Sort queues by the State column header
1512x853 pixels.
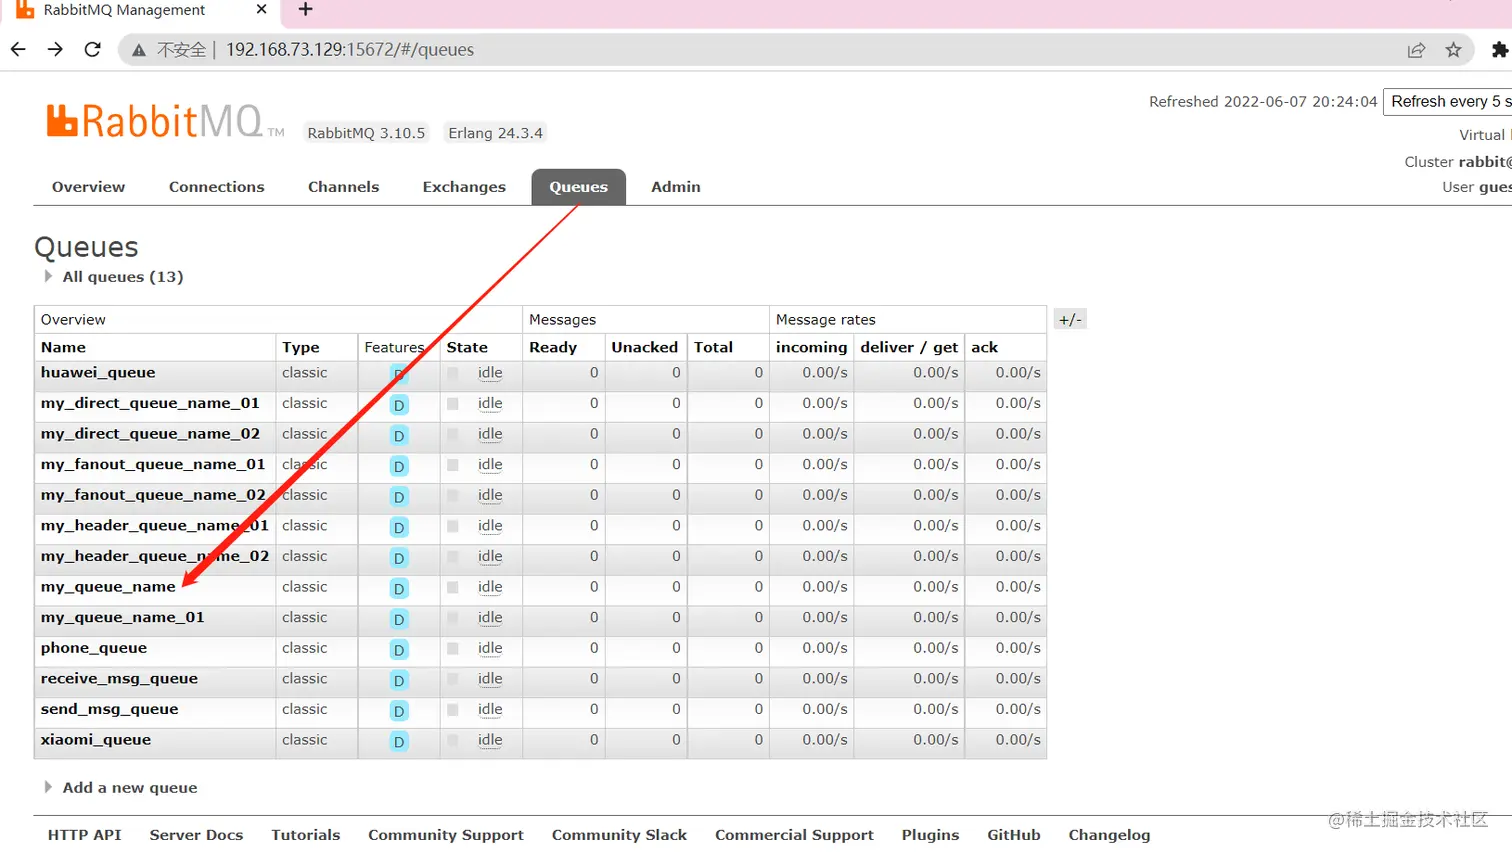coord(467,347)
